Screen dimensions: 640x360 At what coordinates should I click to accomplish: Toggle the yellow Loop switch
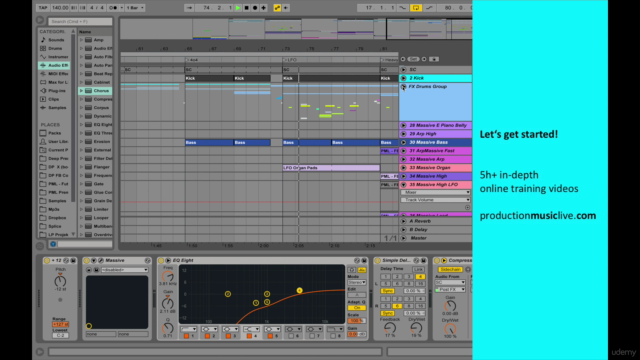416,8
